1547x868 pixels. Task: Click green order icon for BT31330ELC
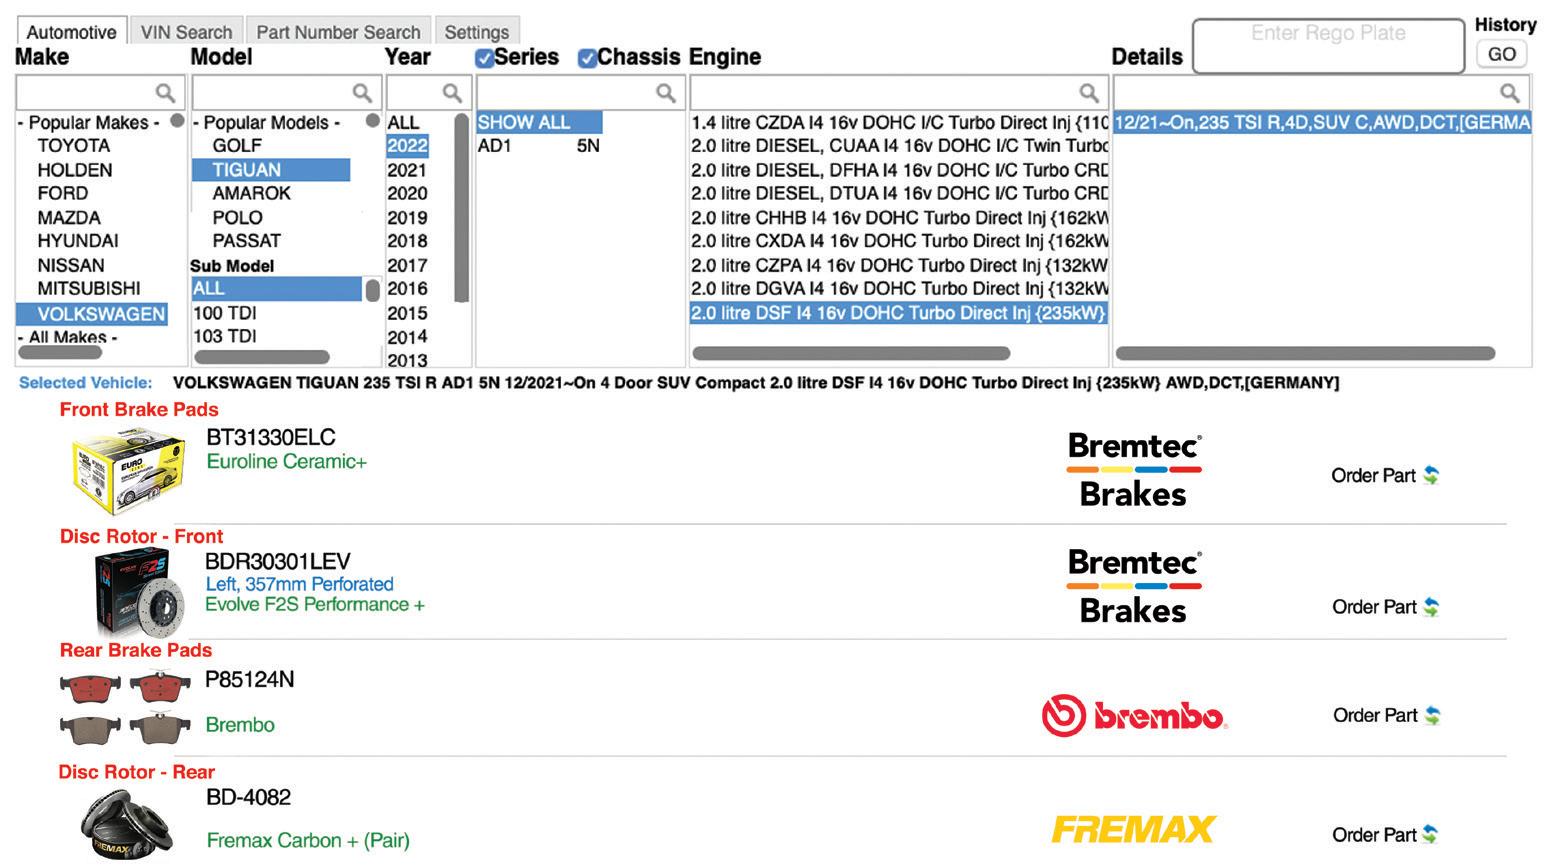[1431, 475]
